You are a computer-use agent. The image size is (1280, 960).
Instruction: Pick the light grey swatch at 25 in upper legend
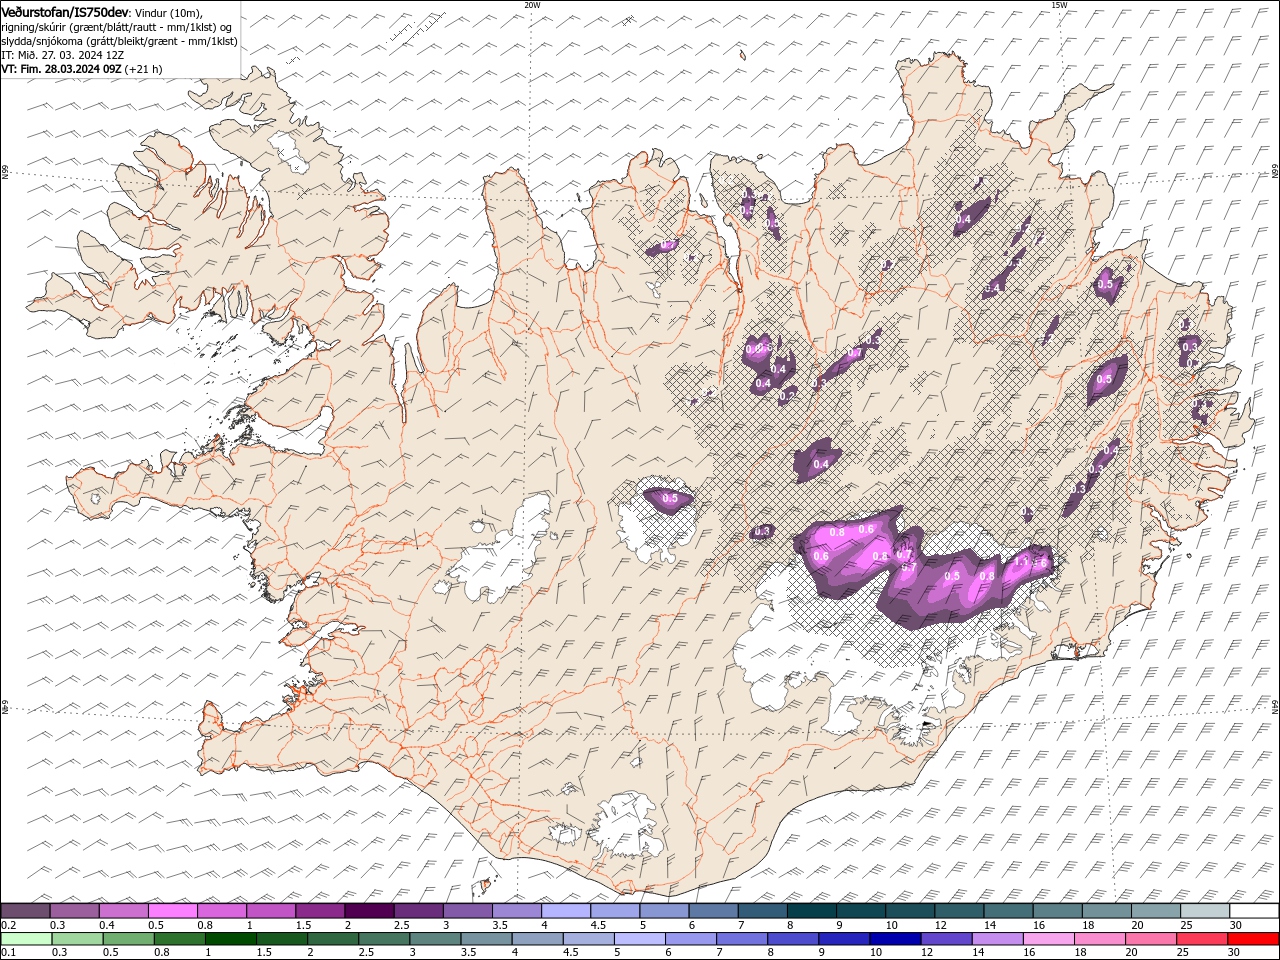(1205, 911)
